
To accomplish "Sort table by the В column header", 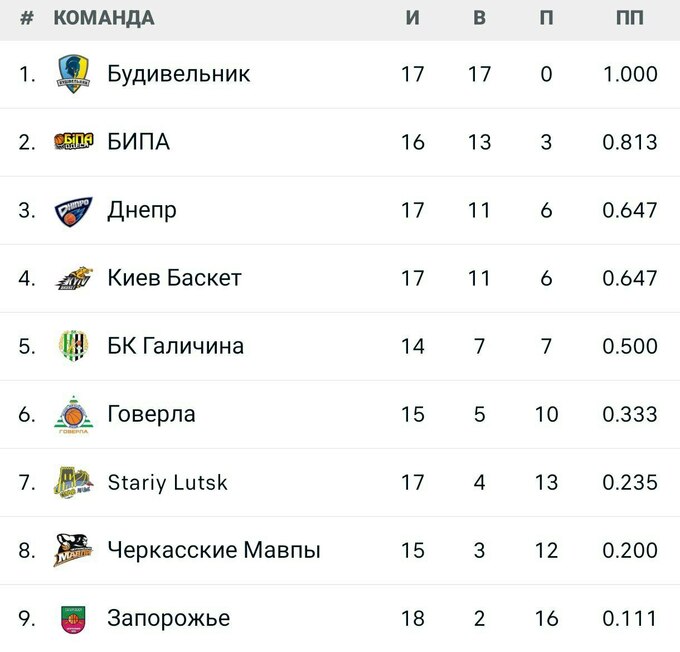I will click(x=479, y=18).
